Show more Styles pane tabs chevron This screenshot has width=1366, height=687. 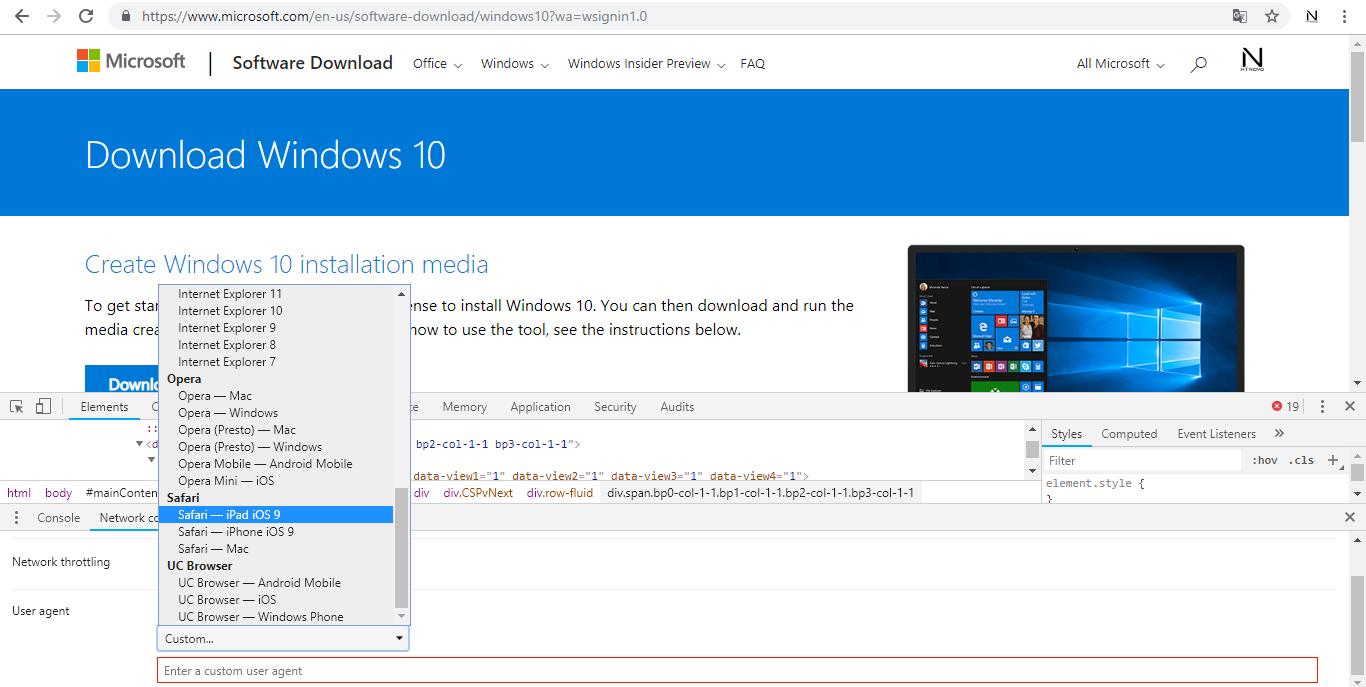pos(1279,433)
